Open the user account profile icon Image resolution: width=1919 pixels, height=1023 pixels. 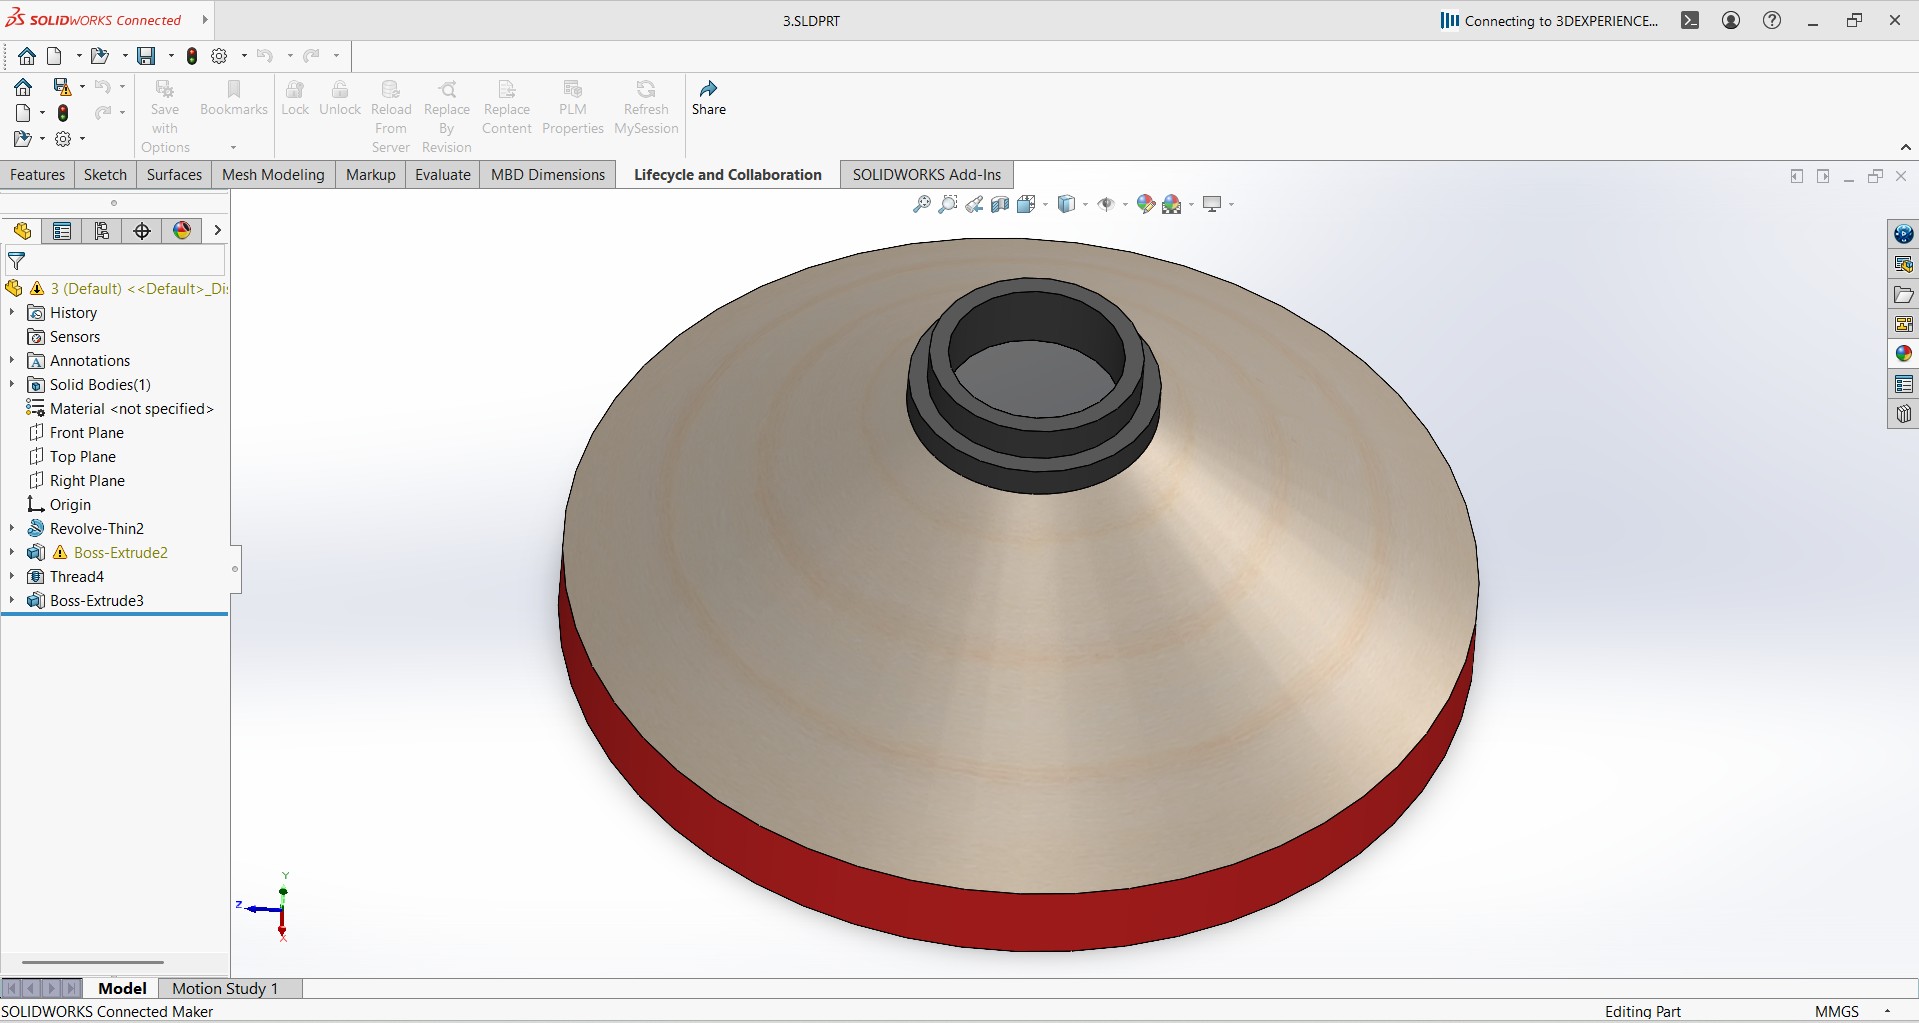click(1731, 20)
